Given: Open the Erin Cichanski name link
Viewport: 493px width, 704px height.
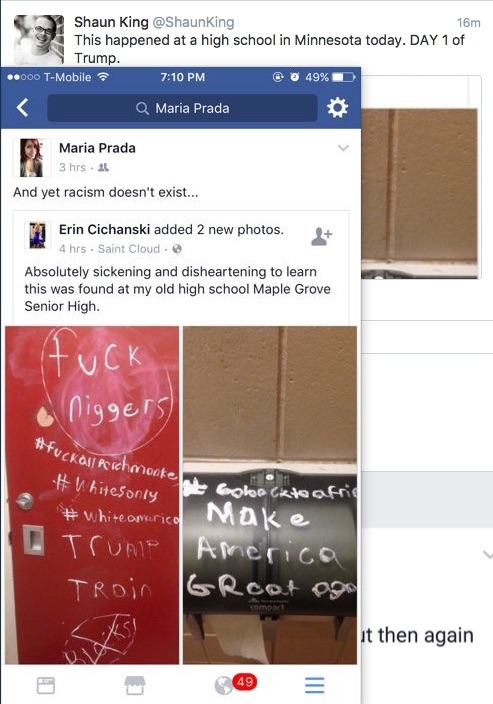Looking at the screenshot, I should [x=104, y=229].
